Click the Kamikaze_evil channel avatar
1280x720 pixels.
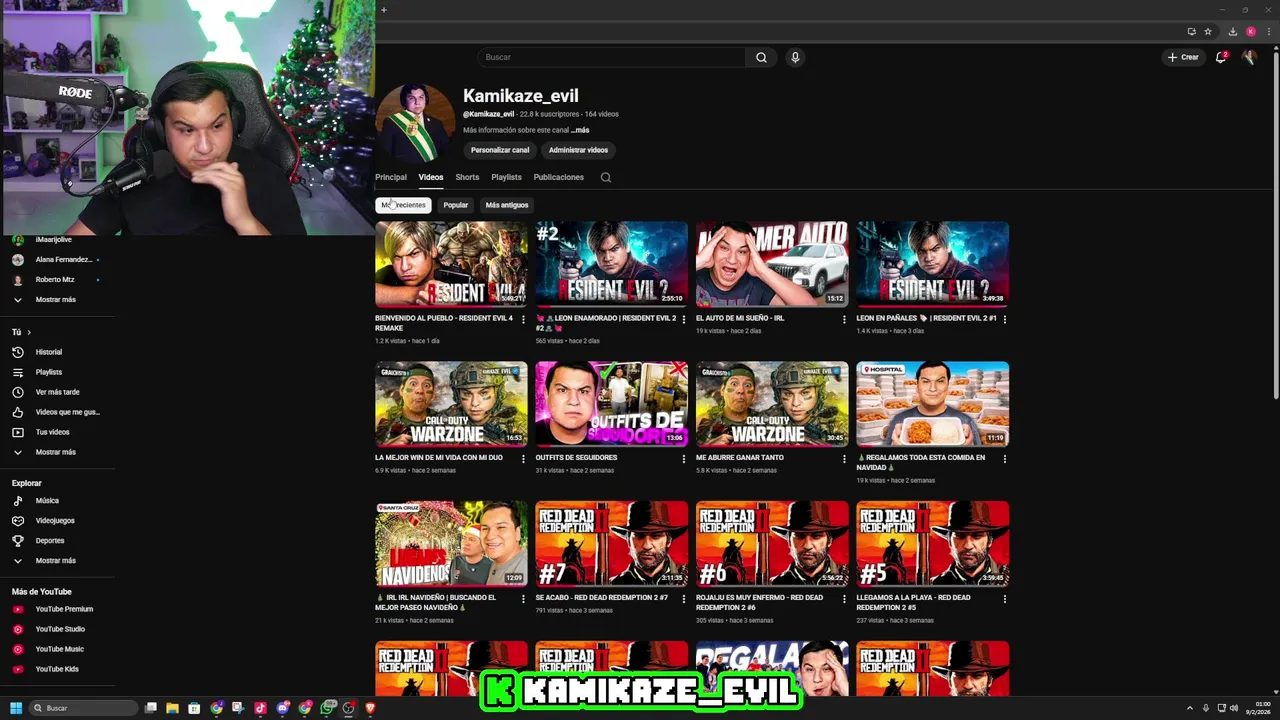(x=415, y=123)
